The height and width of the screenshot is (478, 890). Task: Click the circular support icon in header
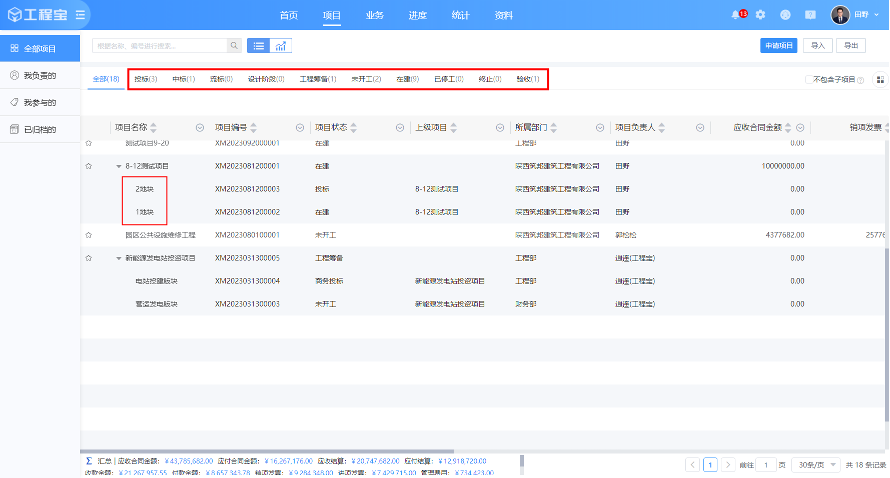785,15
